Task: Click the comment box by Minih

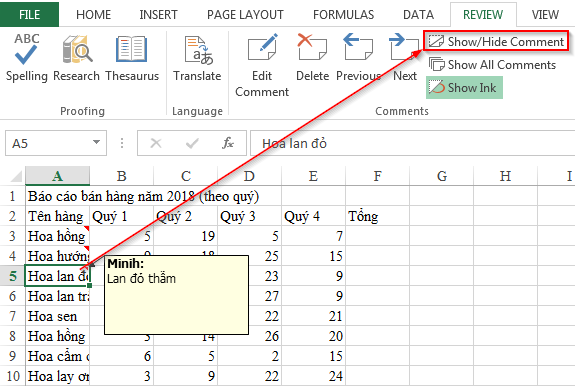Action: pyautogui.click(x=176, y=295)
